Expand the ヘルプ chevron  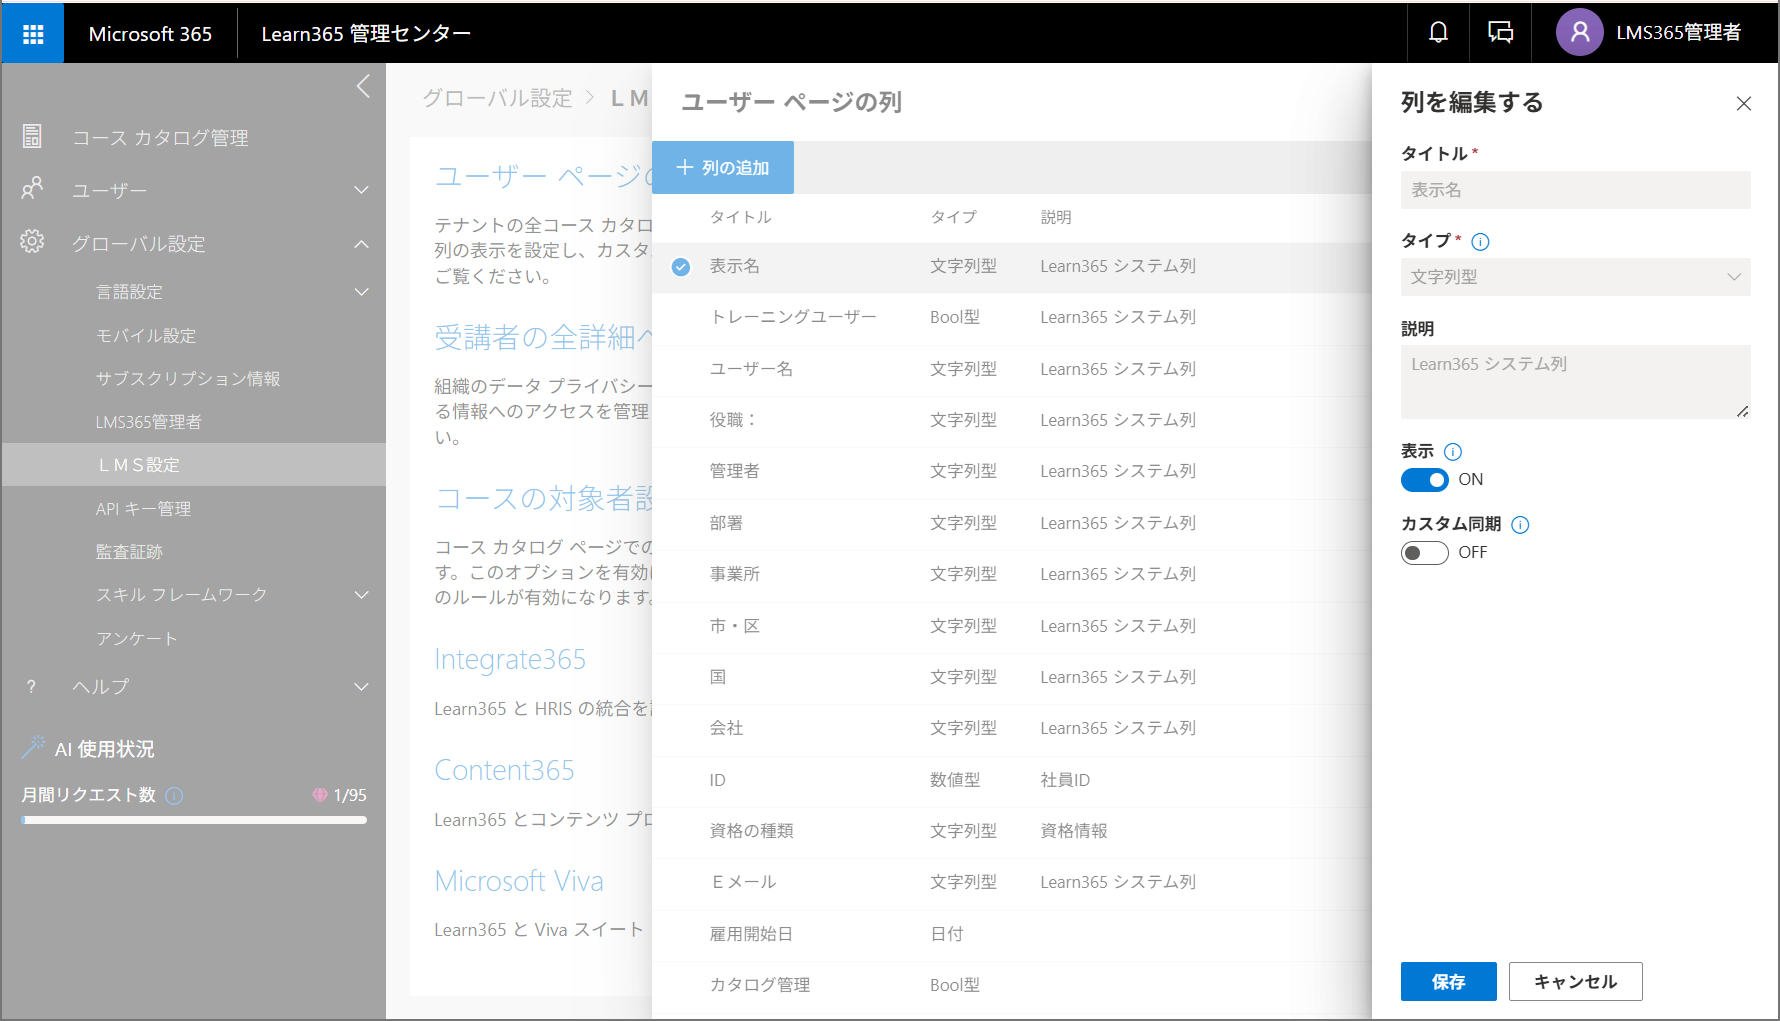[x=361, y=687]
